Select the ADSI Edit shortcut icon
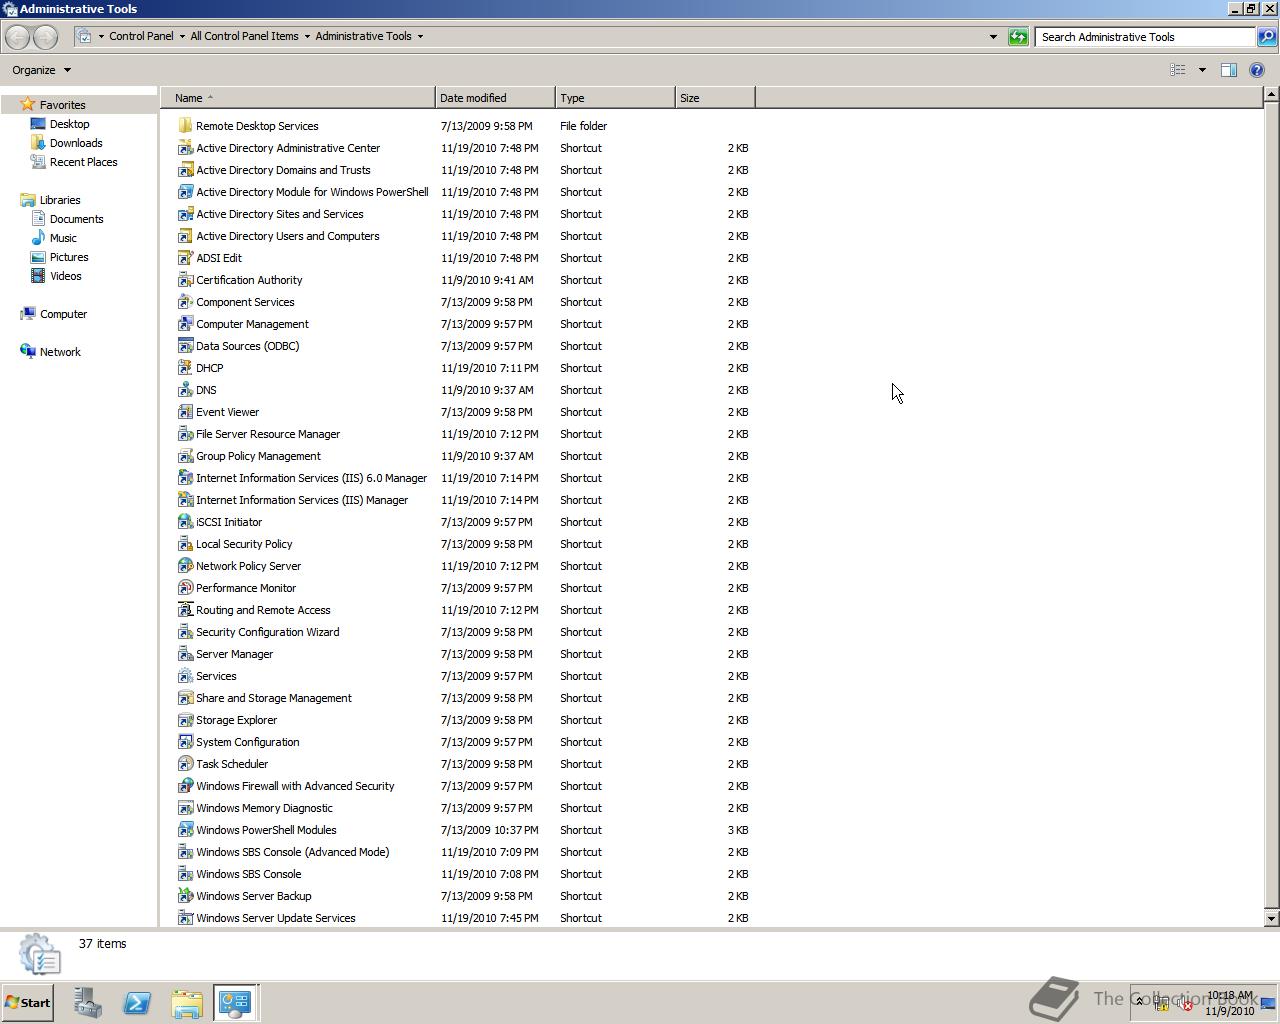Image resolution: width=1280 pixels, height=1024 pixels. pyautogui.click(x=185, y=258)
